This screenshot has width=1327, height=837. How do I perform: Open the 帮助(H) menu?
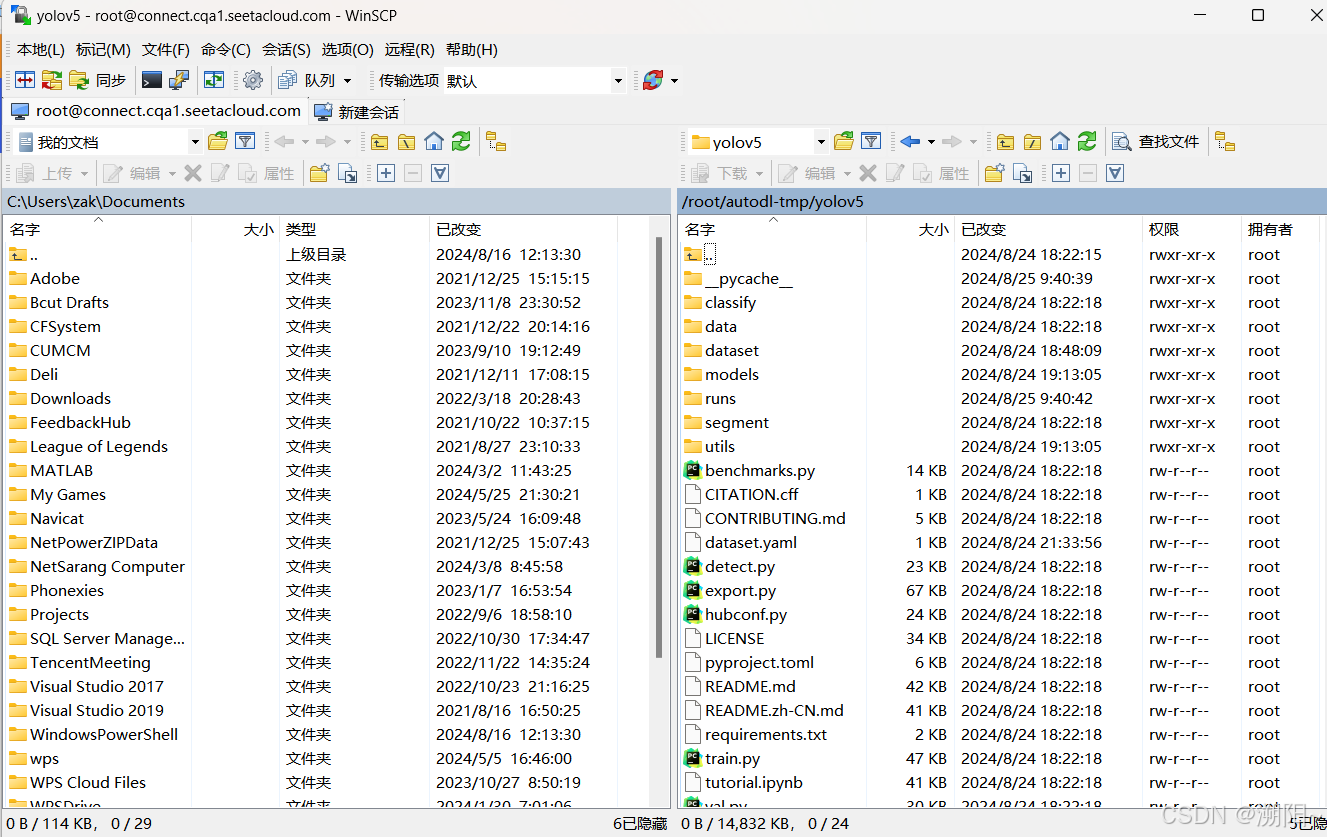pos(471,49)
